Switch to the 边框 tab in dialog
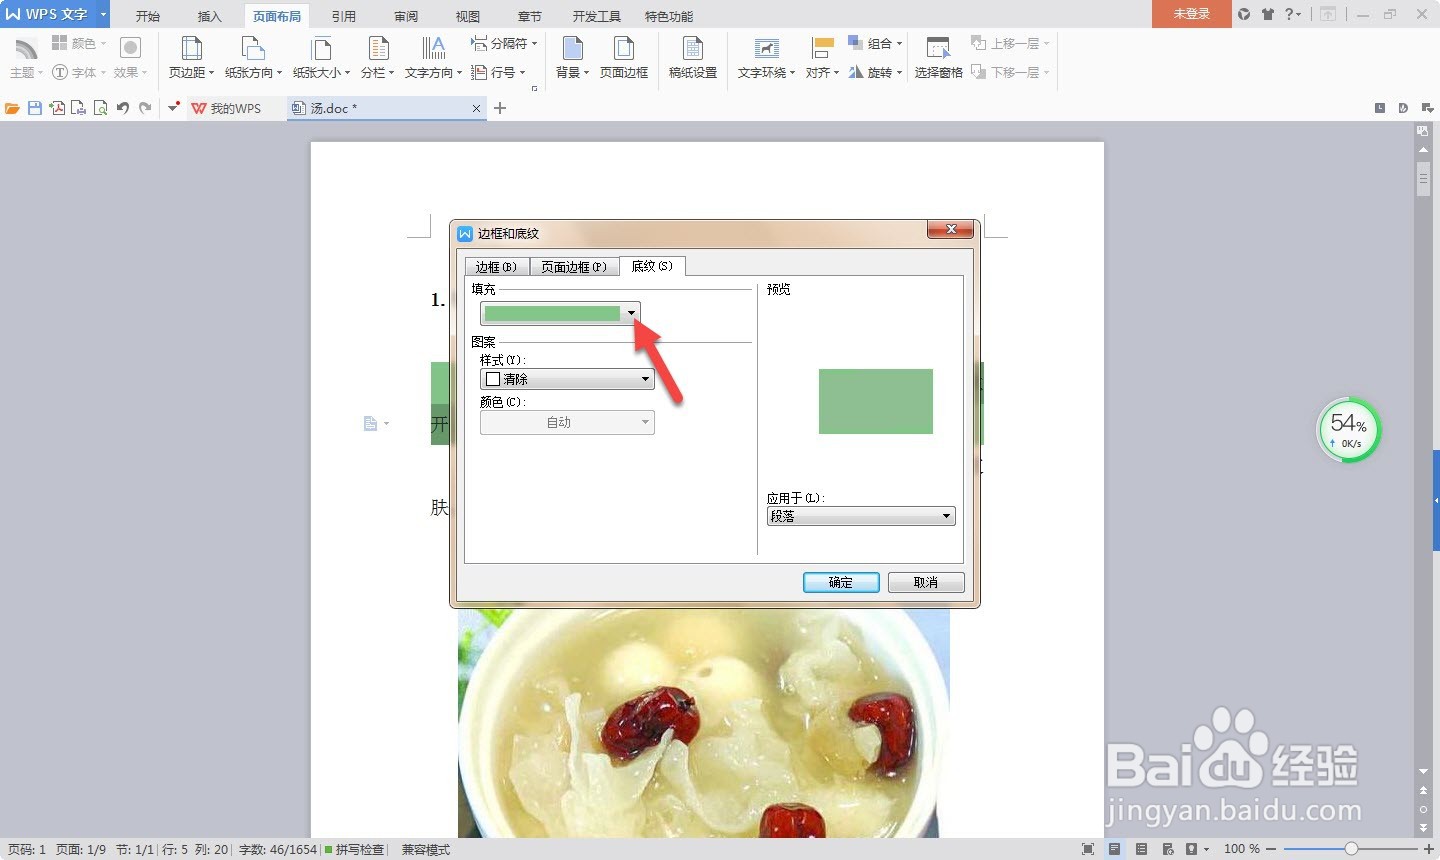1440x860 pixels. (x=496, y=267)
